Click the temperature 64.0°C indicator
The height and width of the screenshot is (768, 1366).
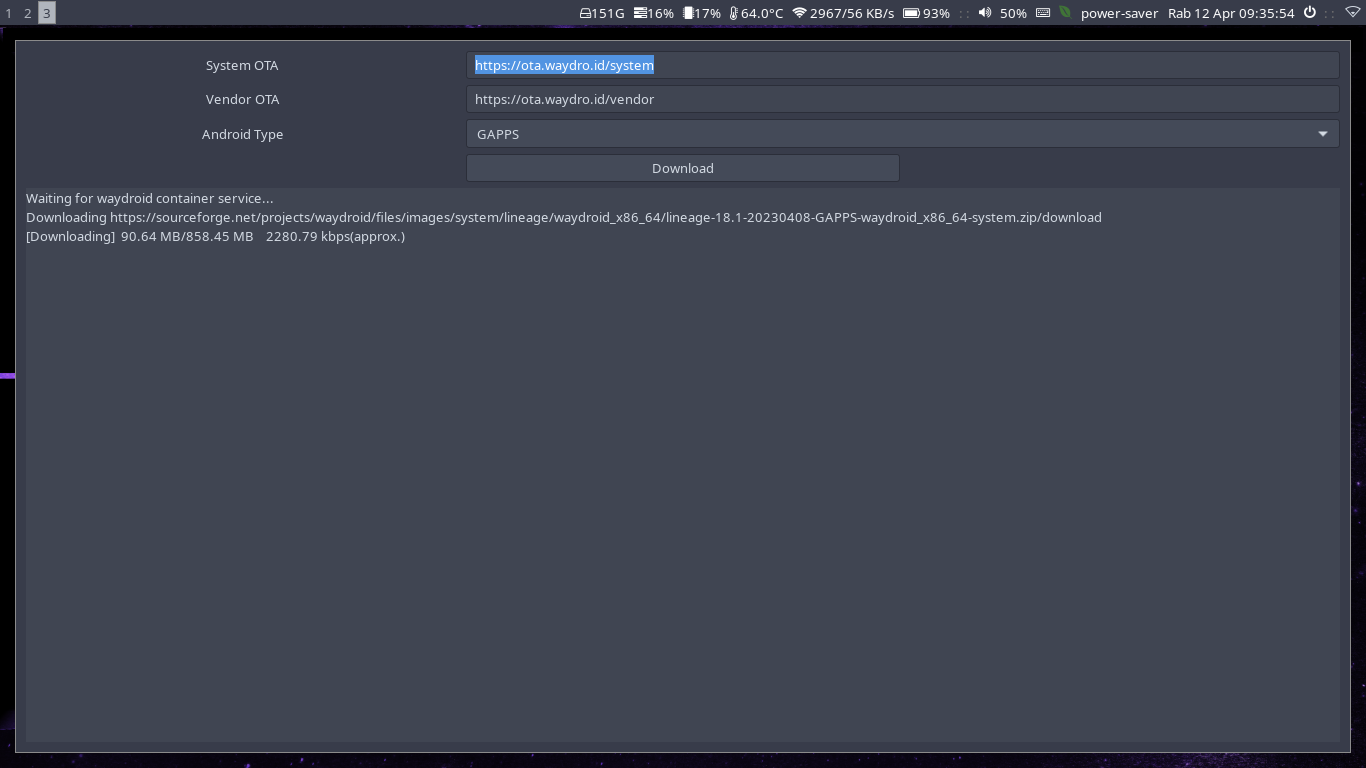(x=756, y=13)
